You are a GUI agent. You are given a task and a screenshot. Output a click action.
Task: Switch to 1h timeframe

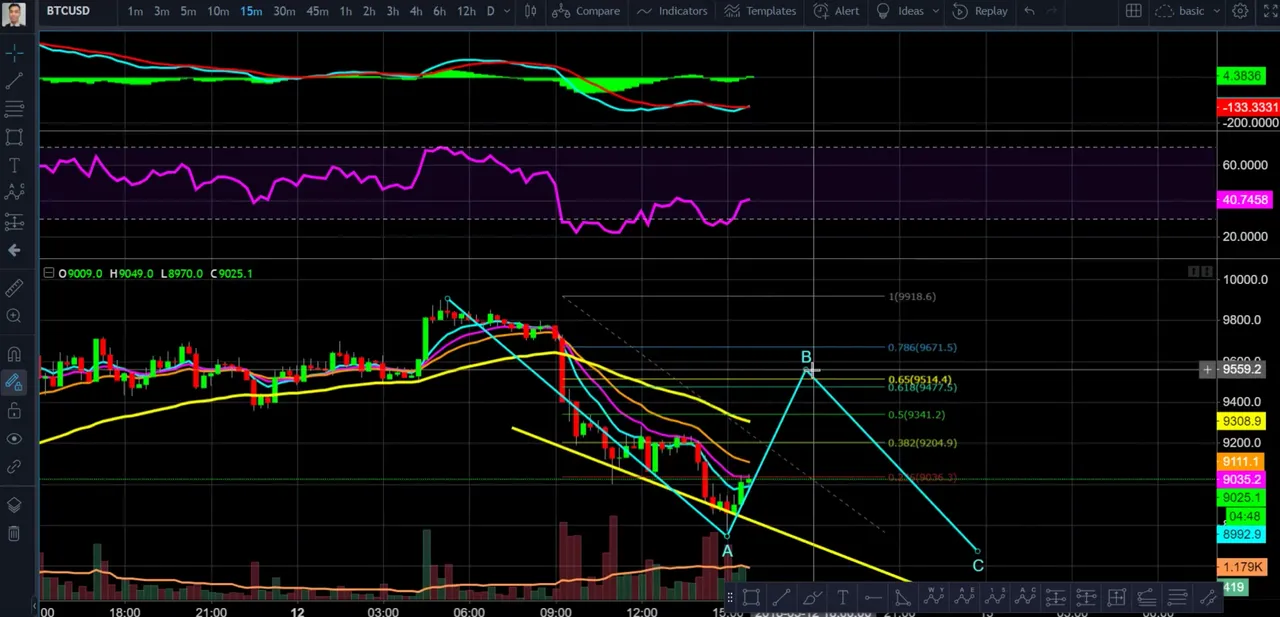click(345, 11)
